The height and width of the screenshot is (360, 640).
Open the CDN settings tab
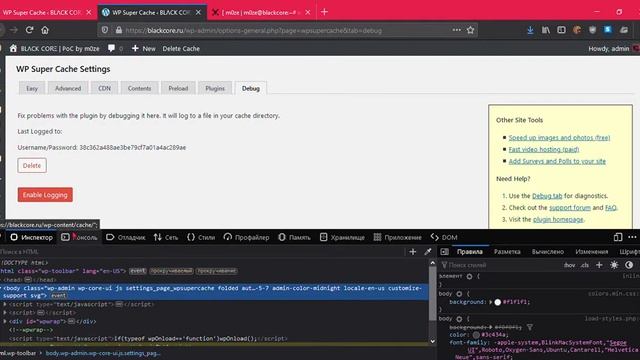(x=104, y=88)
